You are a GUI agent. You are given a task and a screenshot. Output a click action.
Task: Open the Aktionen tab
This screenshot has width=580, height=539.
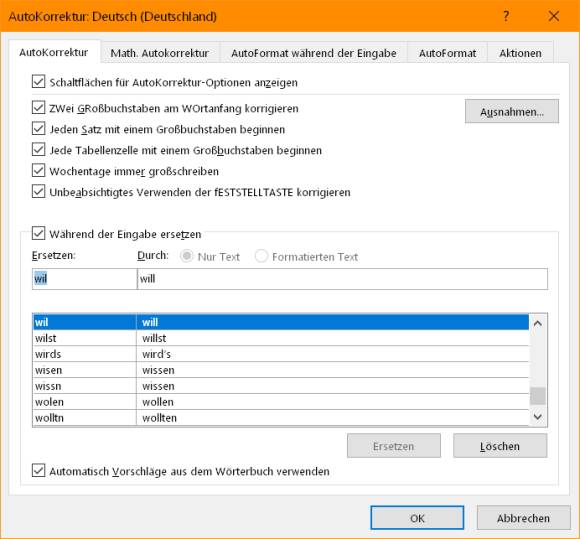520,53
